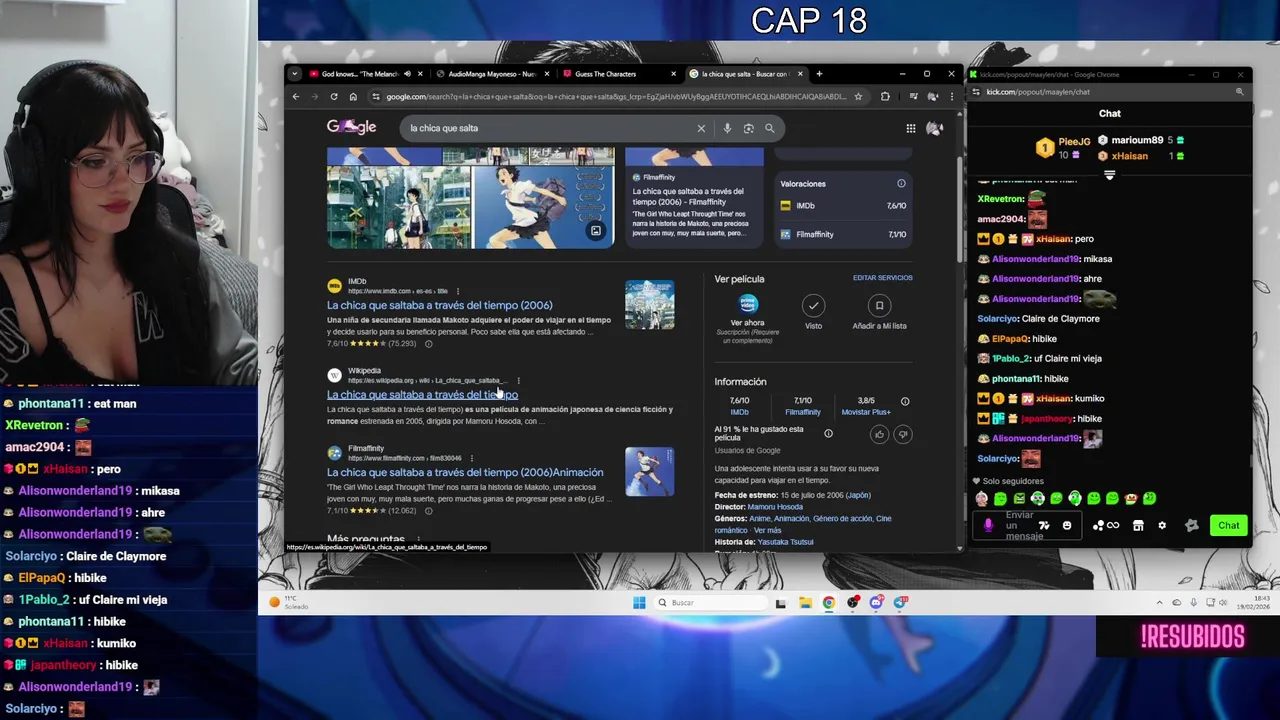Click the thumbs down dislike button
Image resolution: width=1280 pixels, height=720 pixels.
[x=903, y=434]
